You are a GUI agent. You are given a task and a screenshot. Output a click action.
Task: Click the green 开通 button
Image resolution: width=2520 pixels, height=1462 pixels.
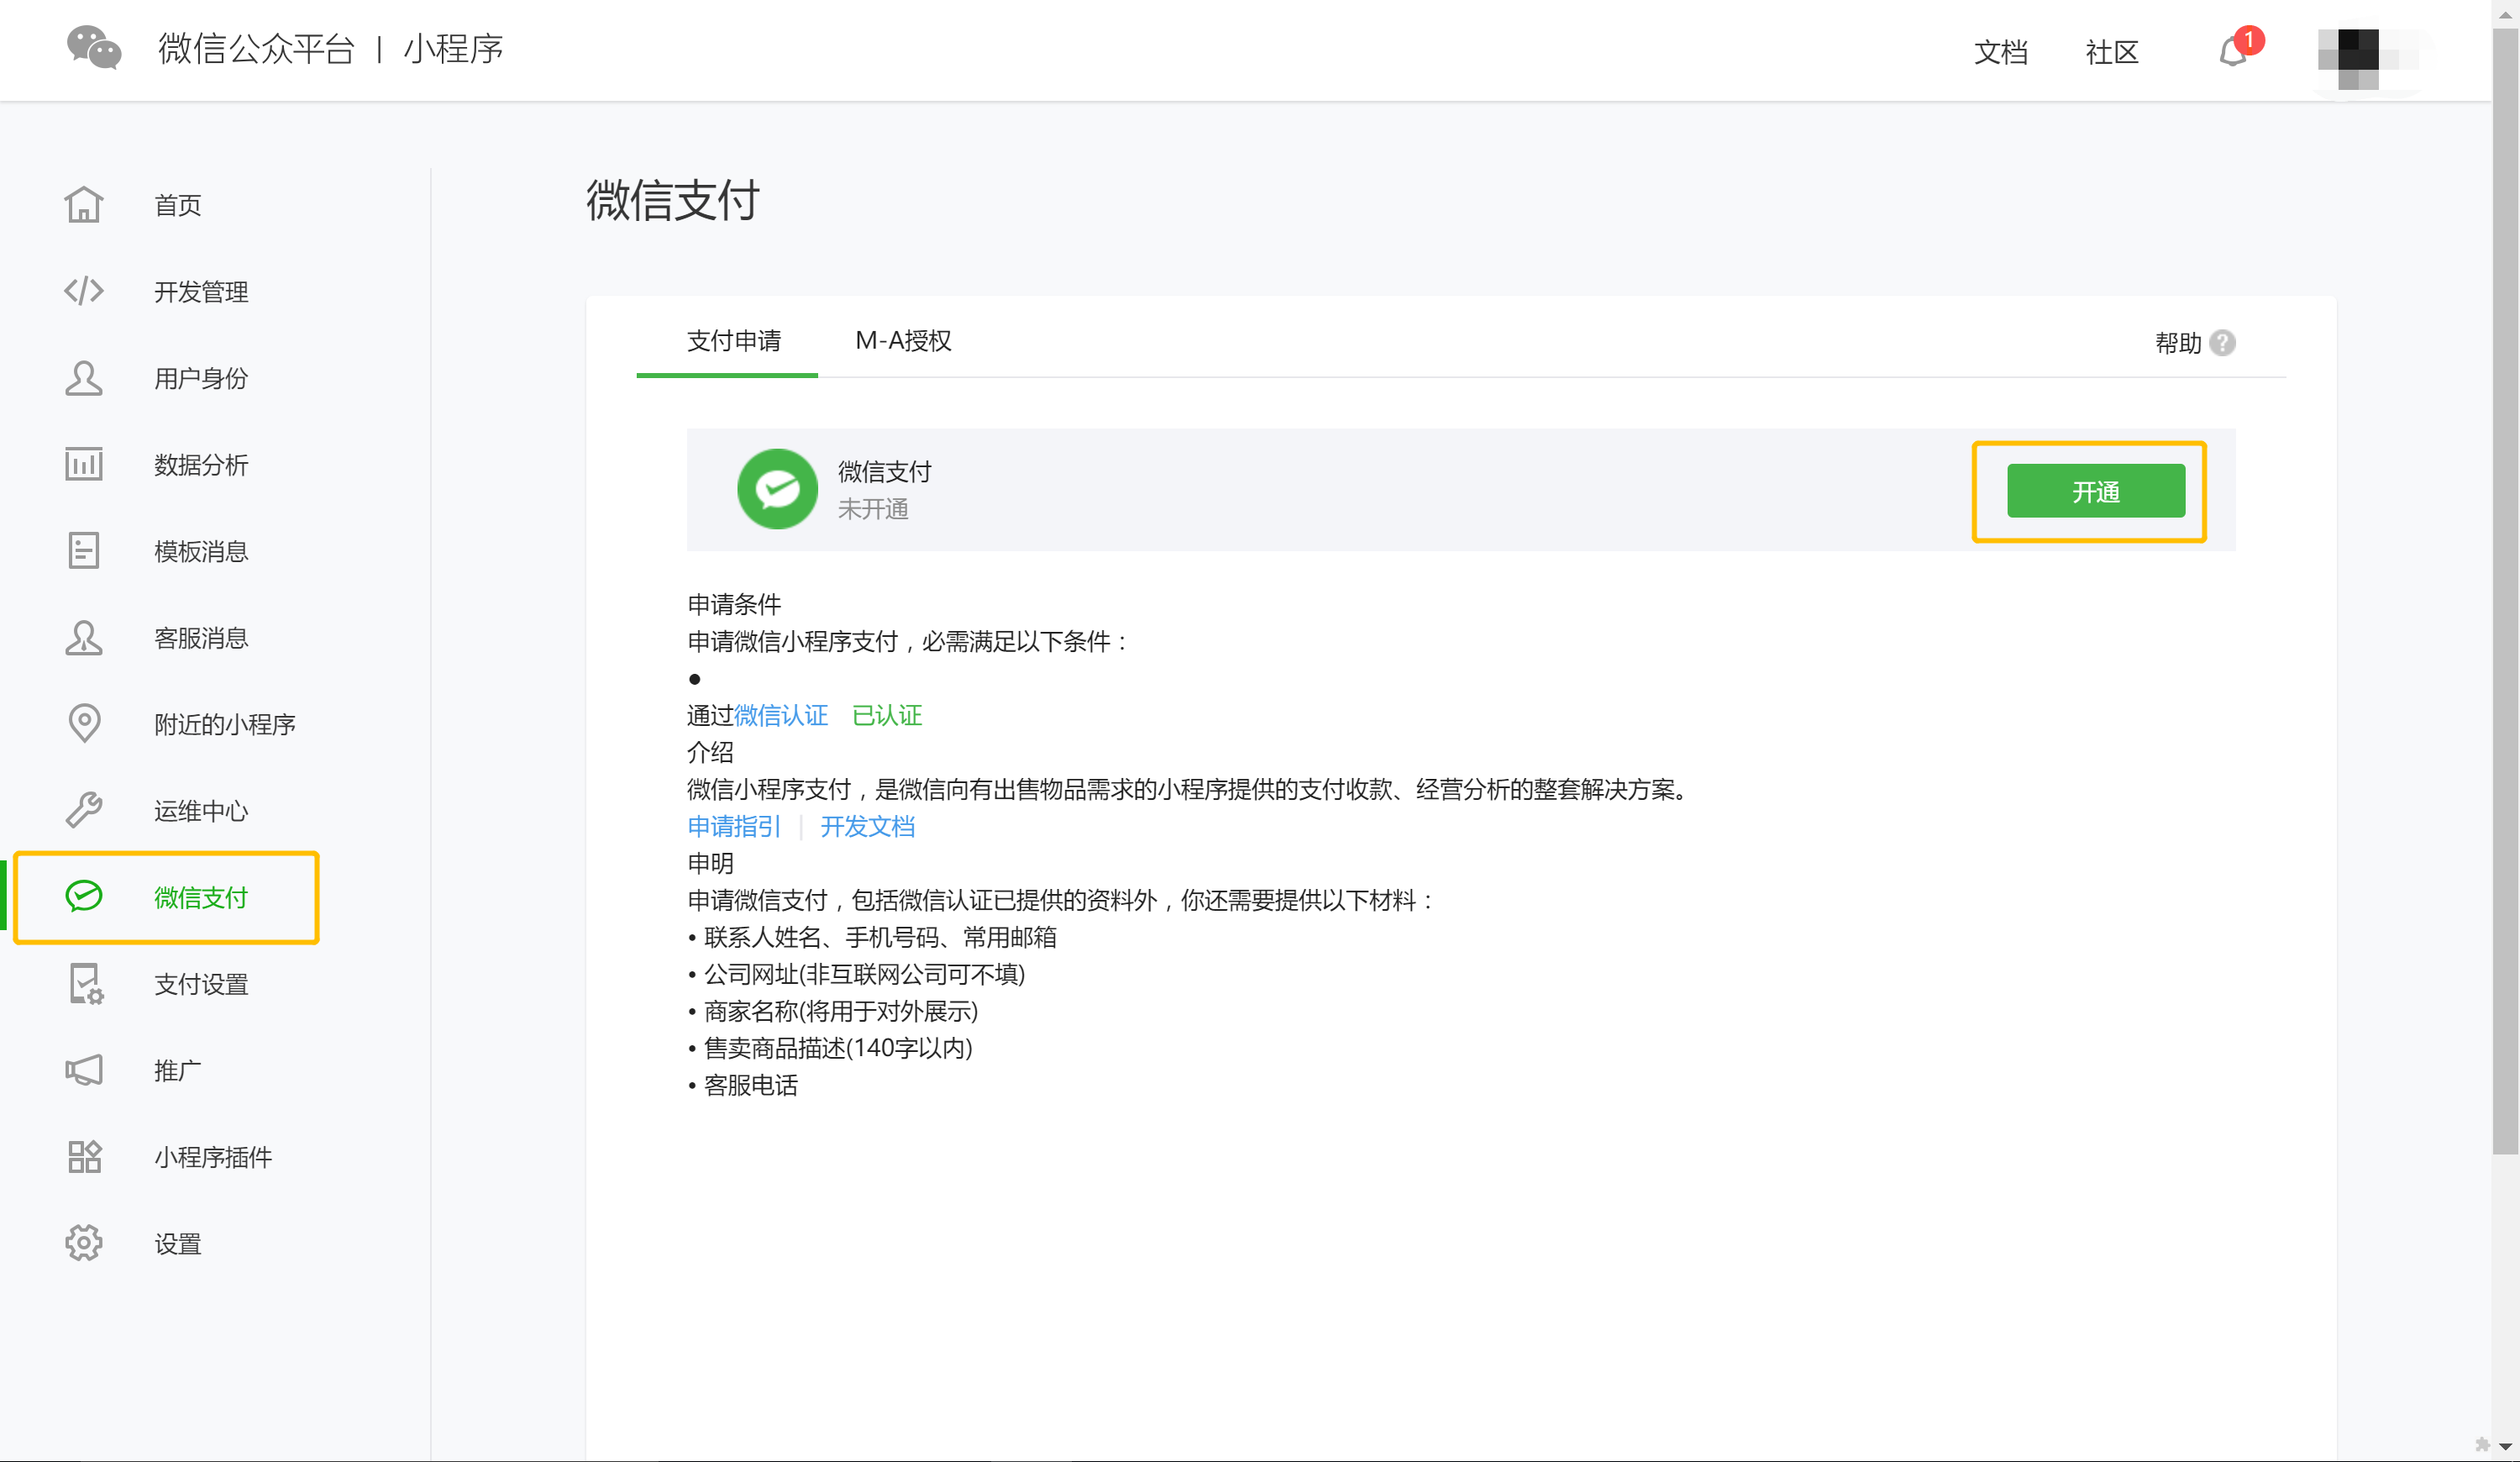point(2096,491)
